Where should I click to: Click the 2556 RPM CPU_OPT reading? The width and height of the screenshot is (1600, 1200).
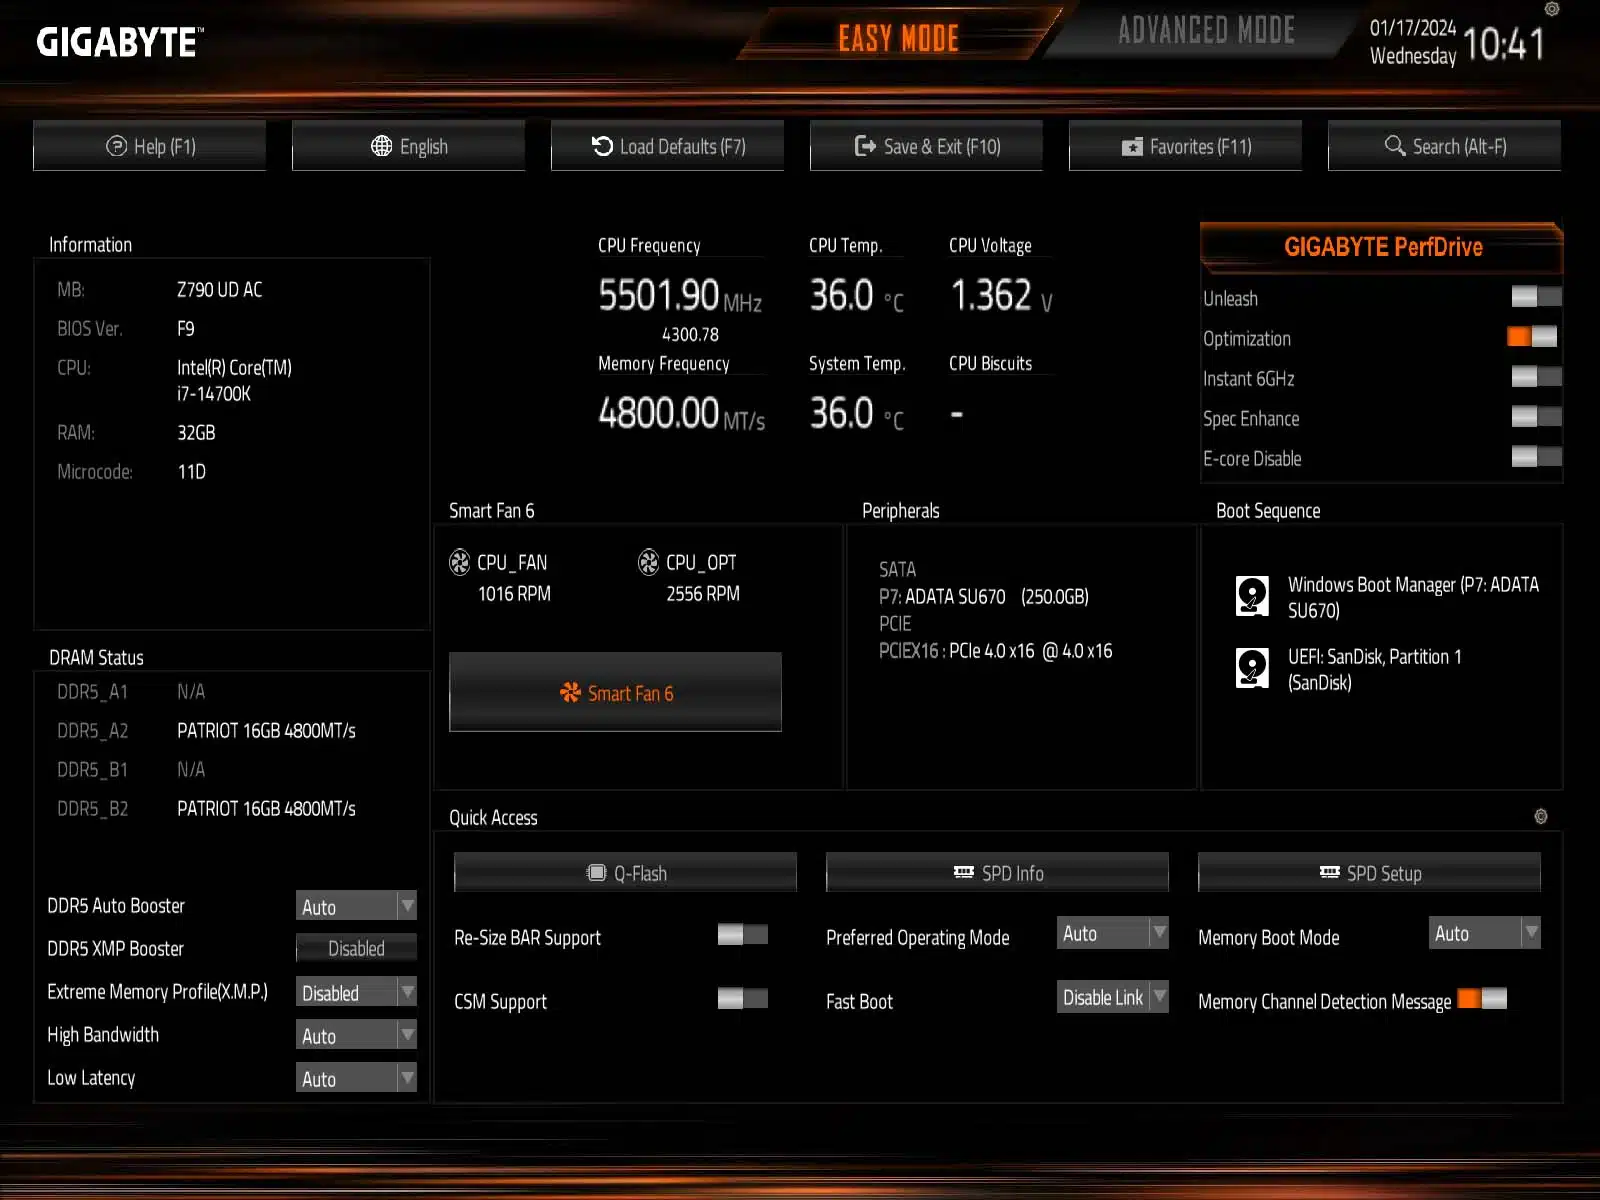pos(703,594)
